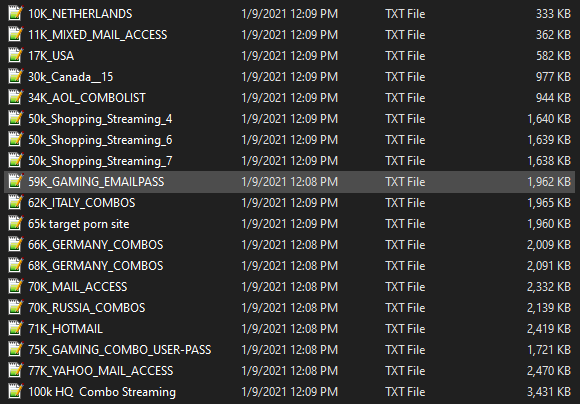Click the 77K_YAHOO_MAIL_ACCESS file name
Viewport: 580px width, 404px height.
pos(101,371)
